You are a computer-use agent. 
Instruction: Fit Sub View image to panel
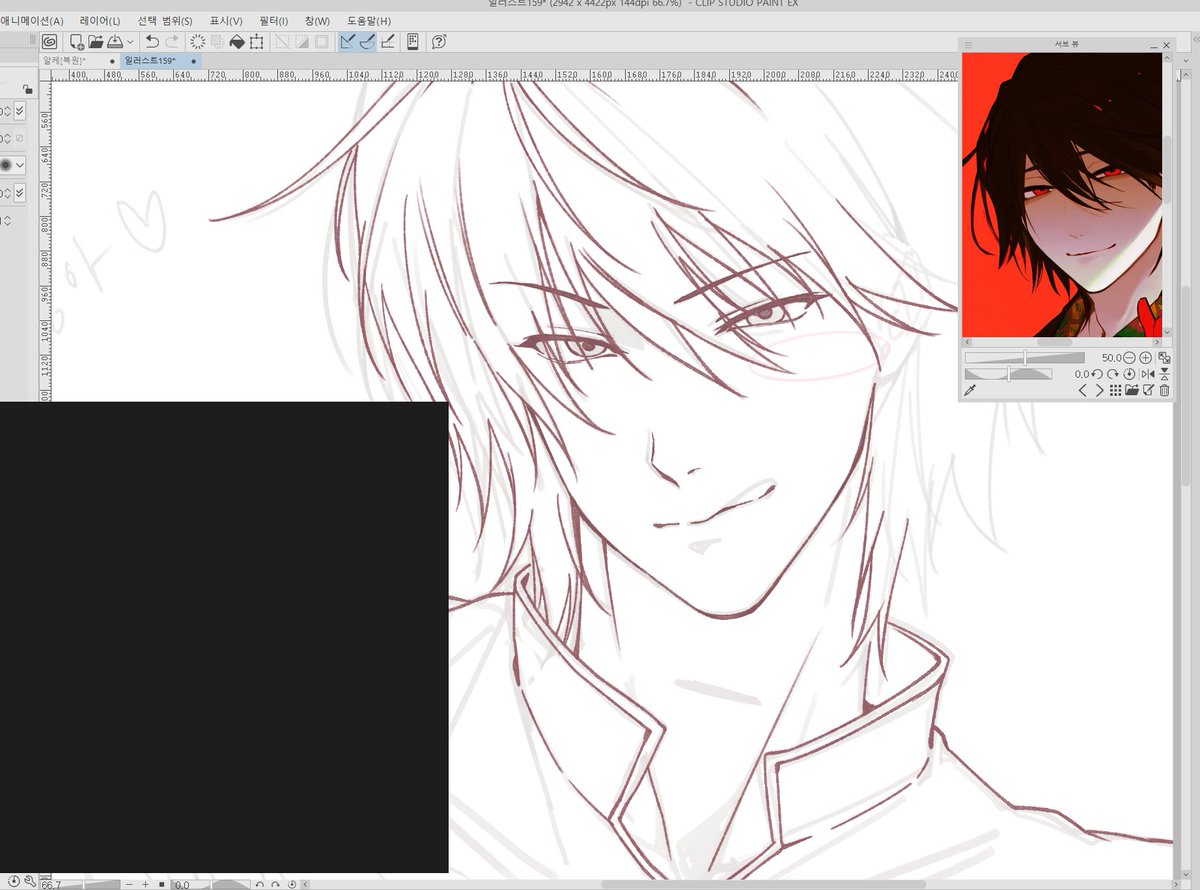[1165, 358]
